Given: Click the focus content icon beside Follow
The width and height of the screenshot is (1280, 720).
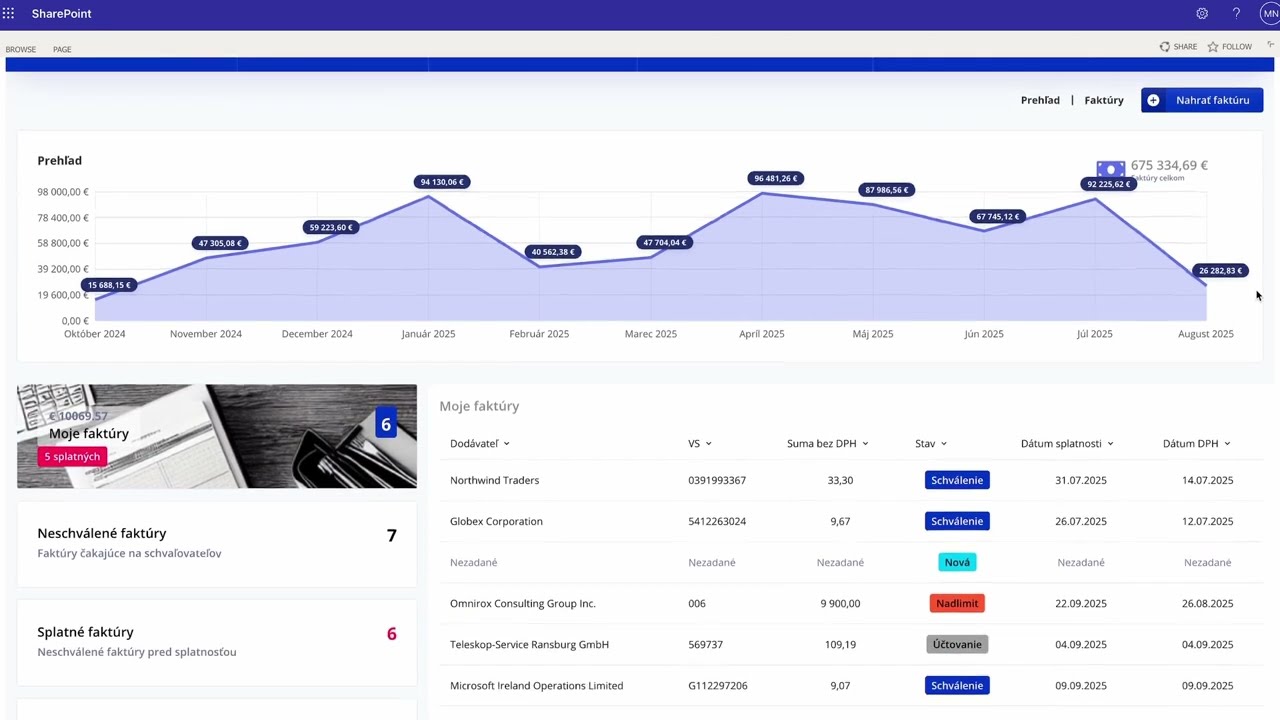Looking at the screenshot, I should point(1271,45).
